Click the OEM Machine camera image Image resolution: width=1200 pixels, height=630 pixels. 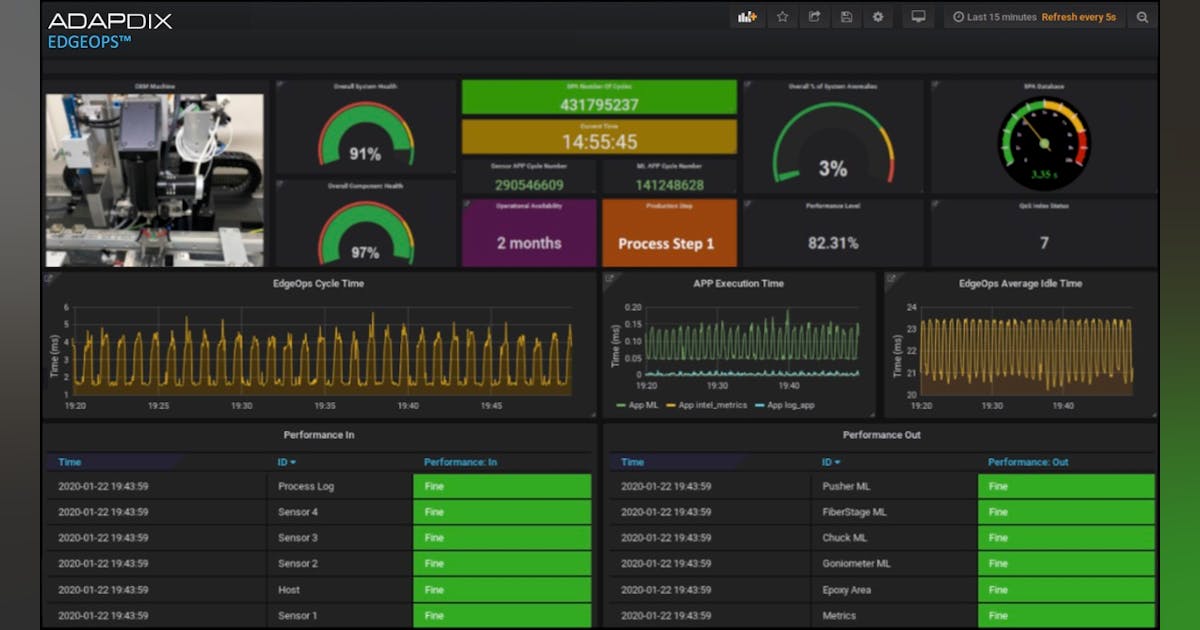[x=155, y=180]
